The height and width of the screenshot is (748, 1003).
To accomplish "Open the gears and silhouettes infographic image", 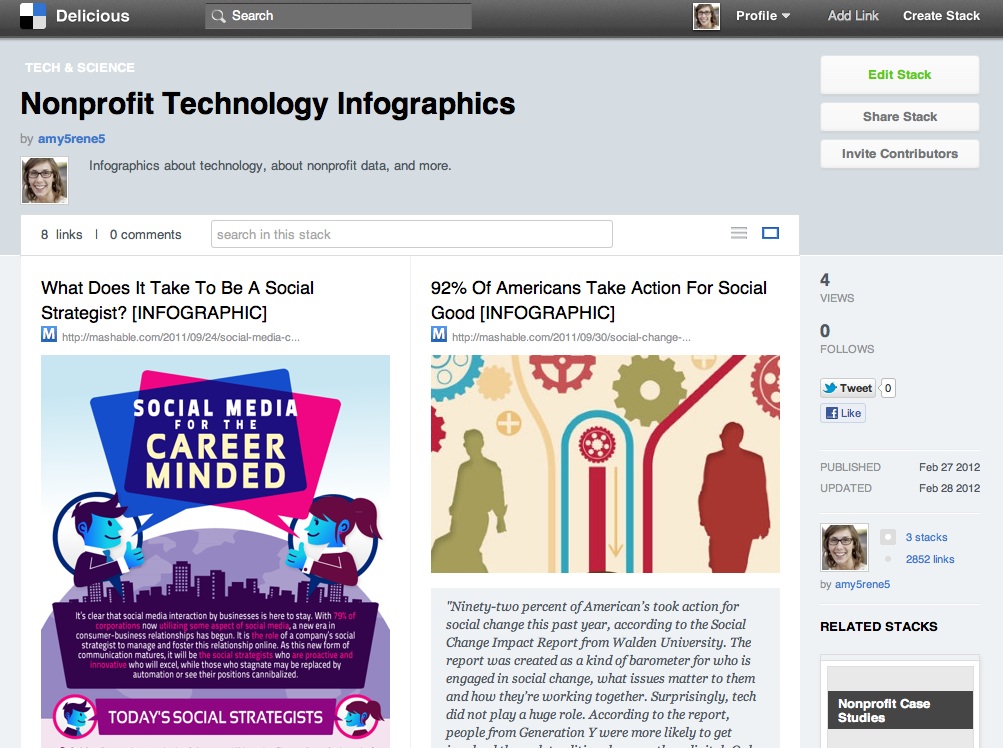I will [x=605, y=464].
